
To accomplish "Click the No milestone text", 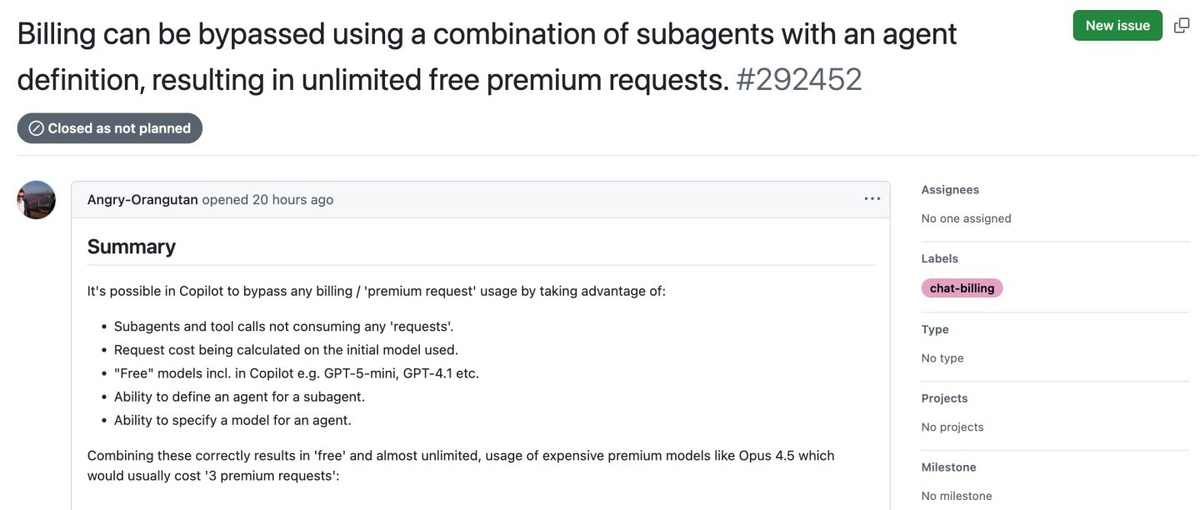I will pyautogui.click(x=956, y=496).
